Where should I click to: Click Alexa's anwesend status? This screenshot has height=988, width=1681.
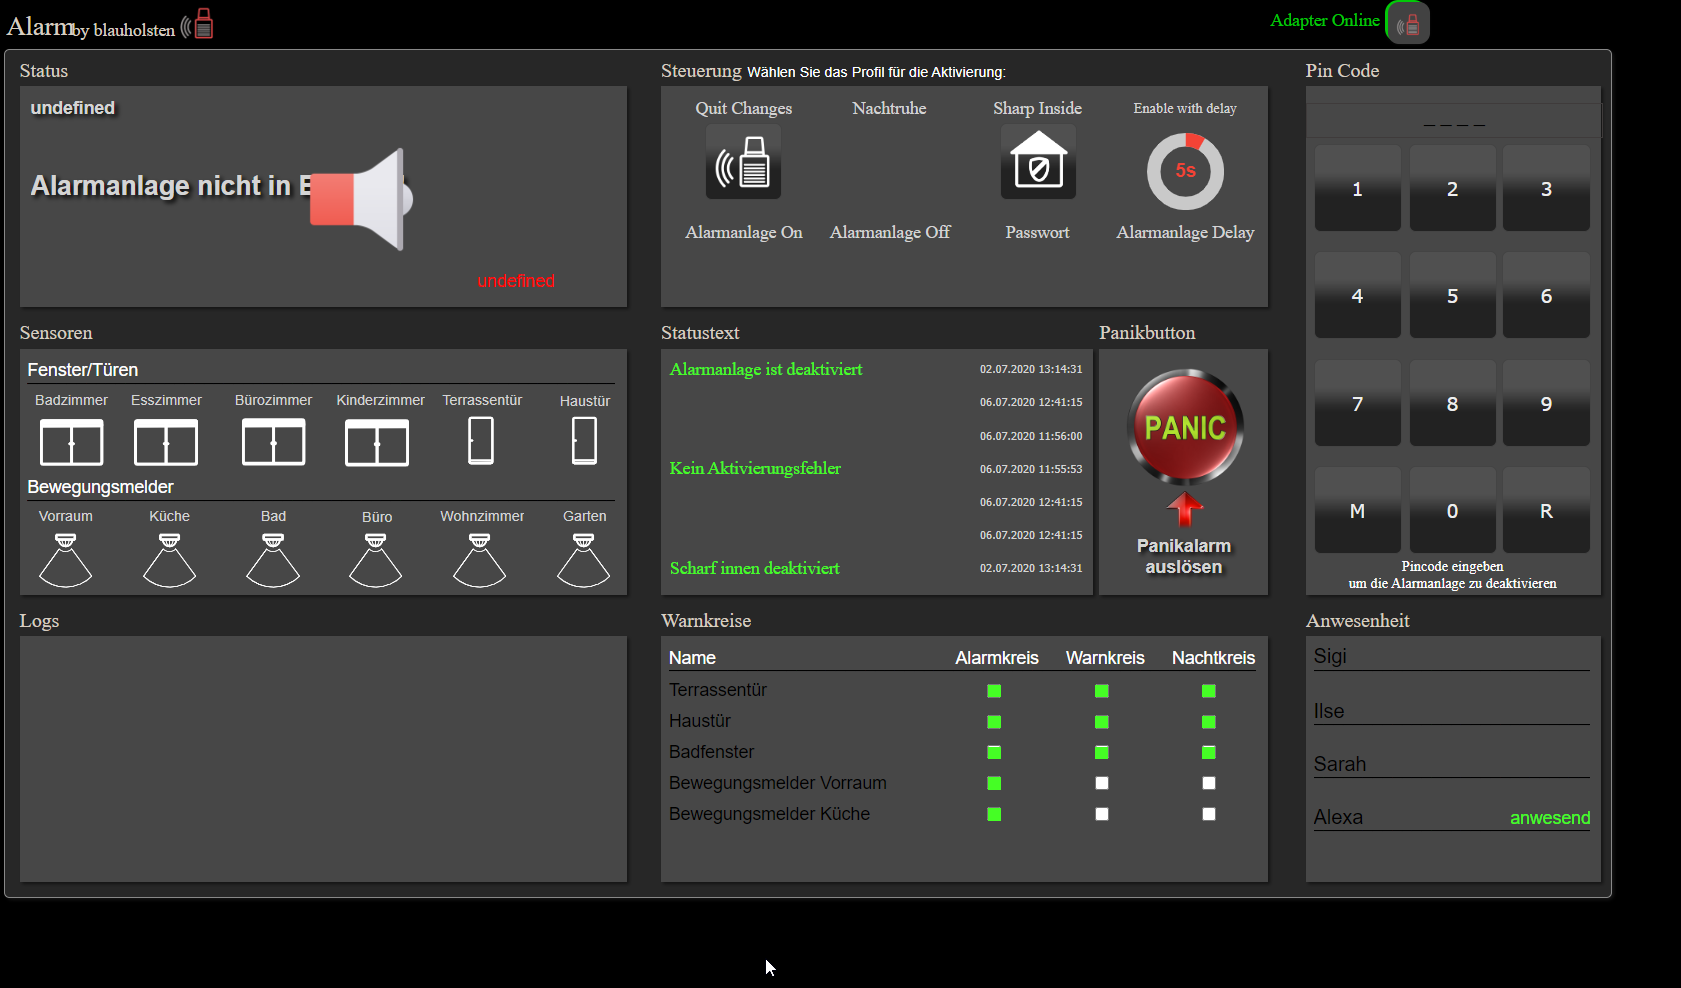[x=1550, y=818]
